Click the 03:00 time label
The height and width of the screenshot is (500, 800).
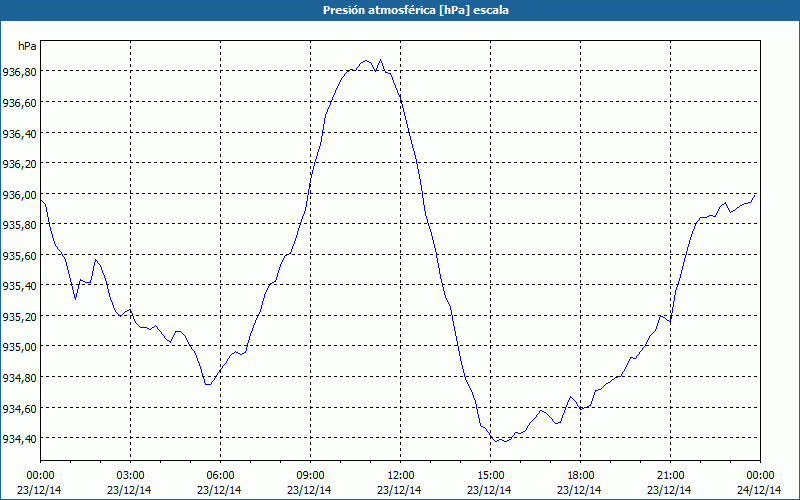click(130, 476)
